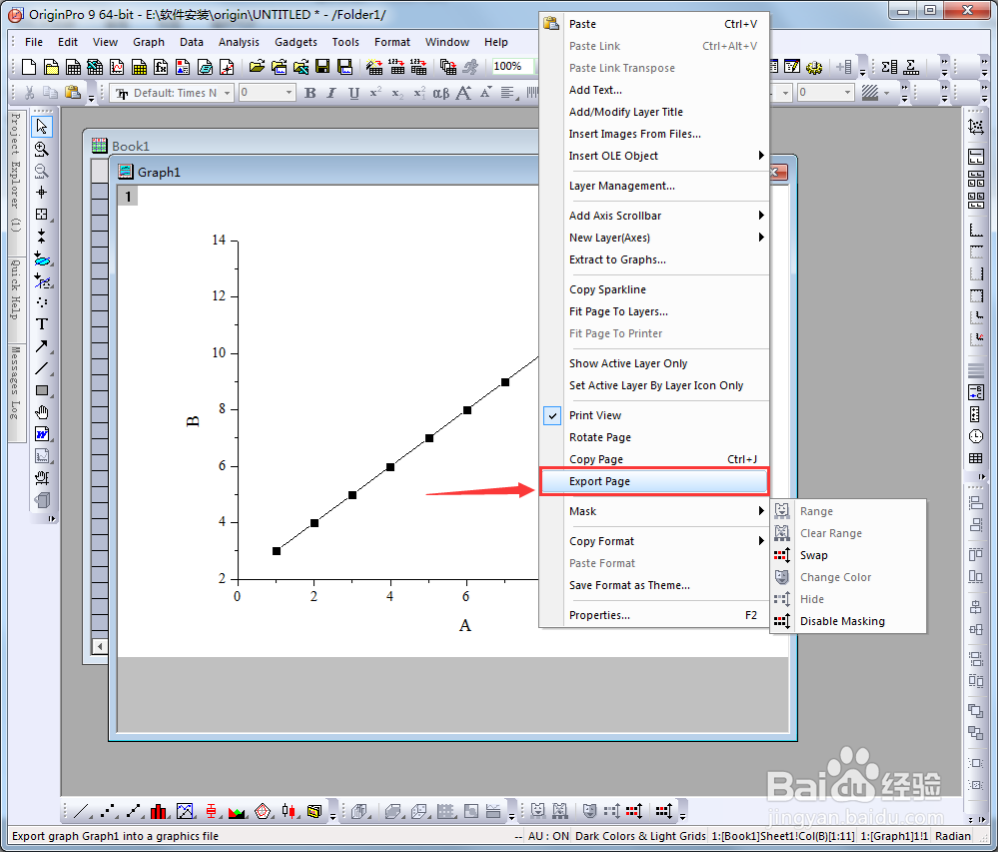Expand the Copy Format submenu
Viewport: 998px width, 852px height.
[654, 541]
